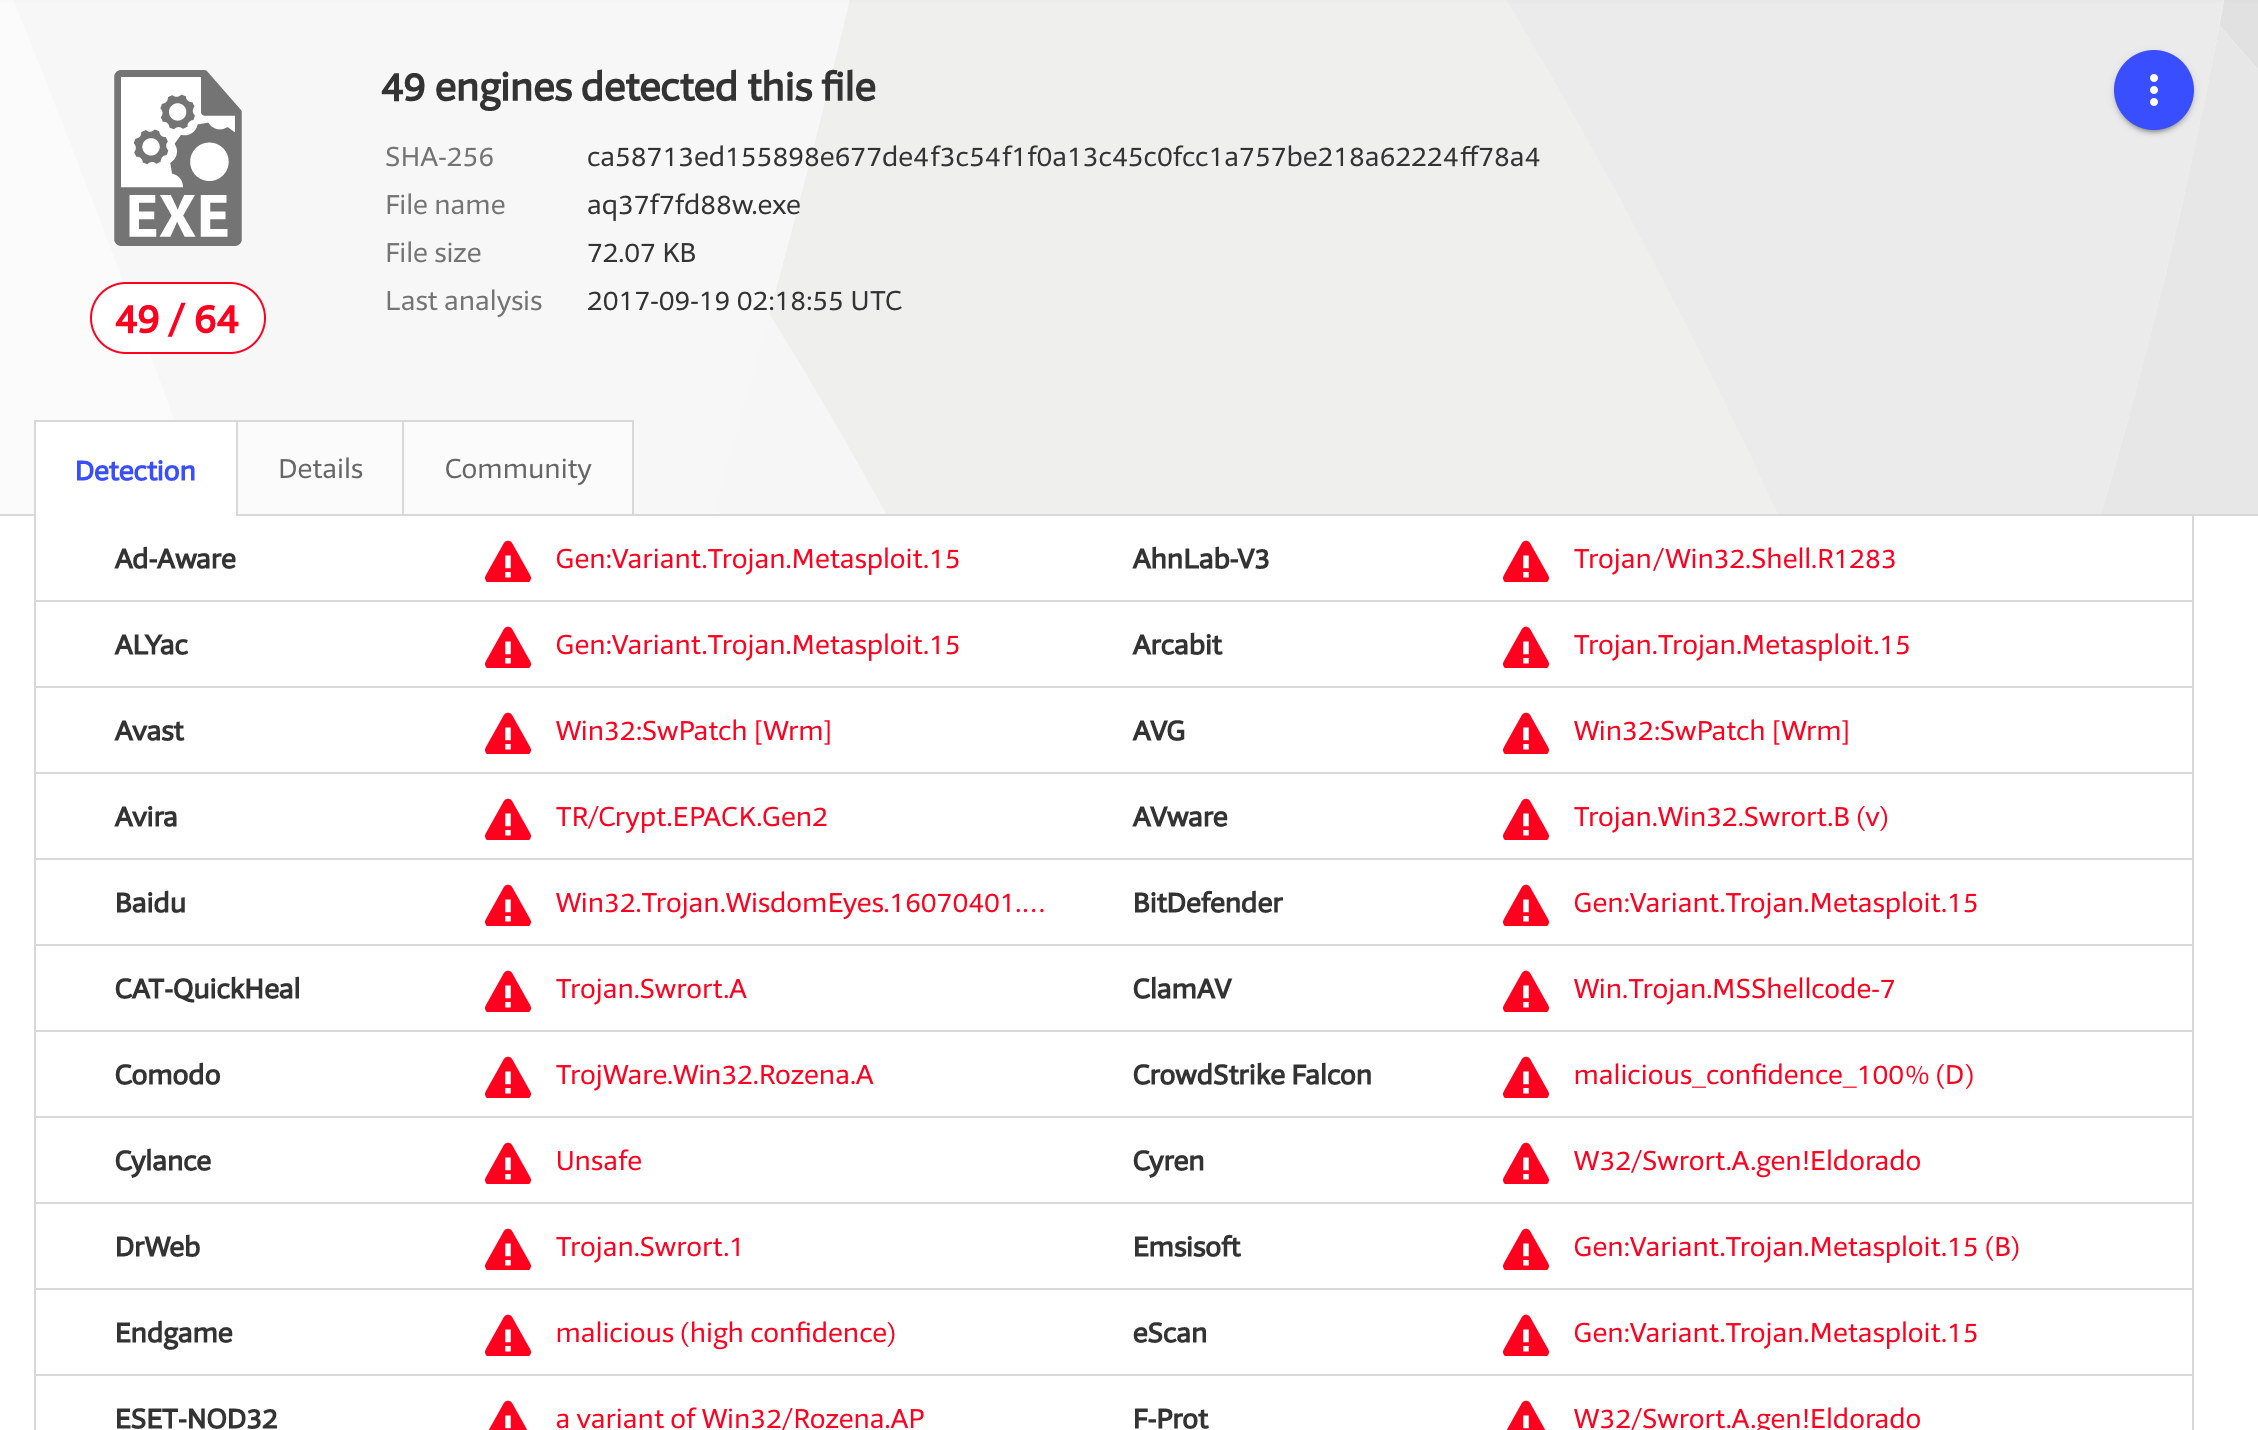
Task: Click the file name aq37f7fd88w.exe
Action: tap(691, 204)
